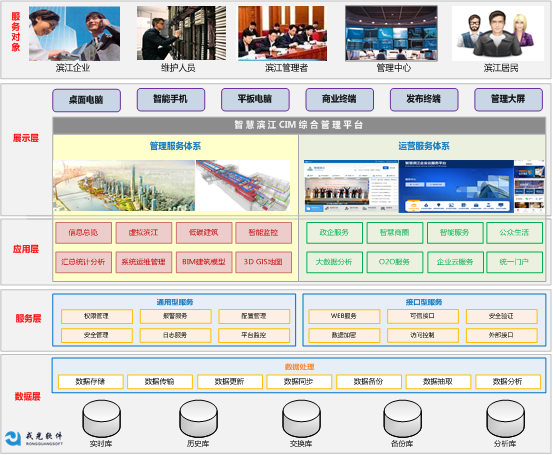Select the 智能手机 button
This screenshot has height=455, width=553.
171,99
